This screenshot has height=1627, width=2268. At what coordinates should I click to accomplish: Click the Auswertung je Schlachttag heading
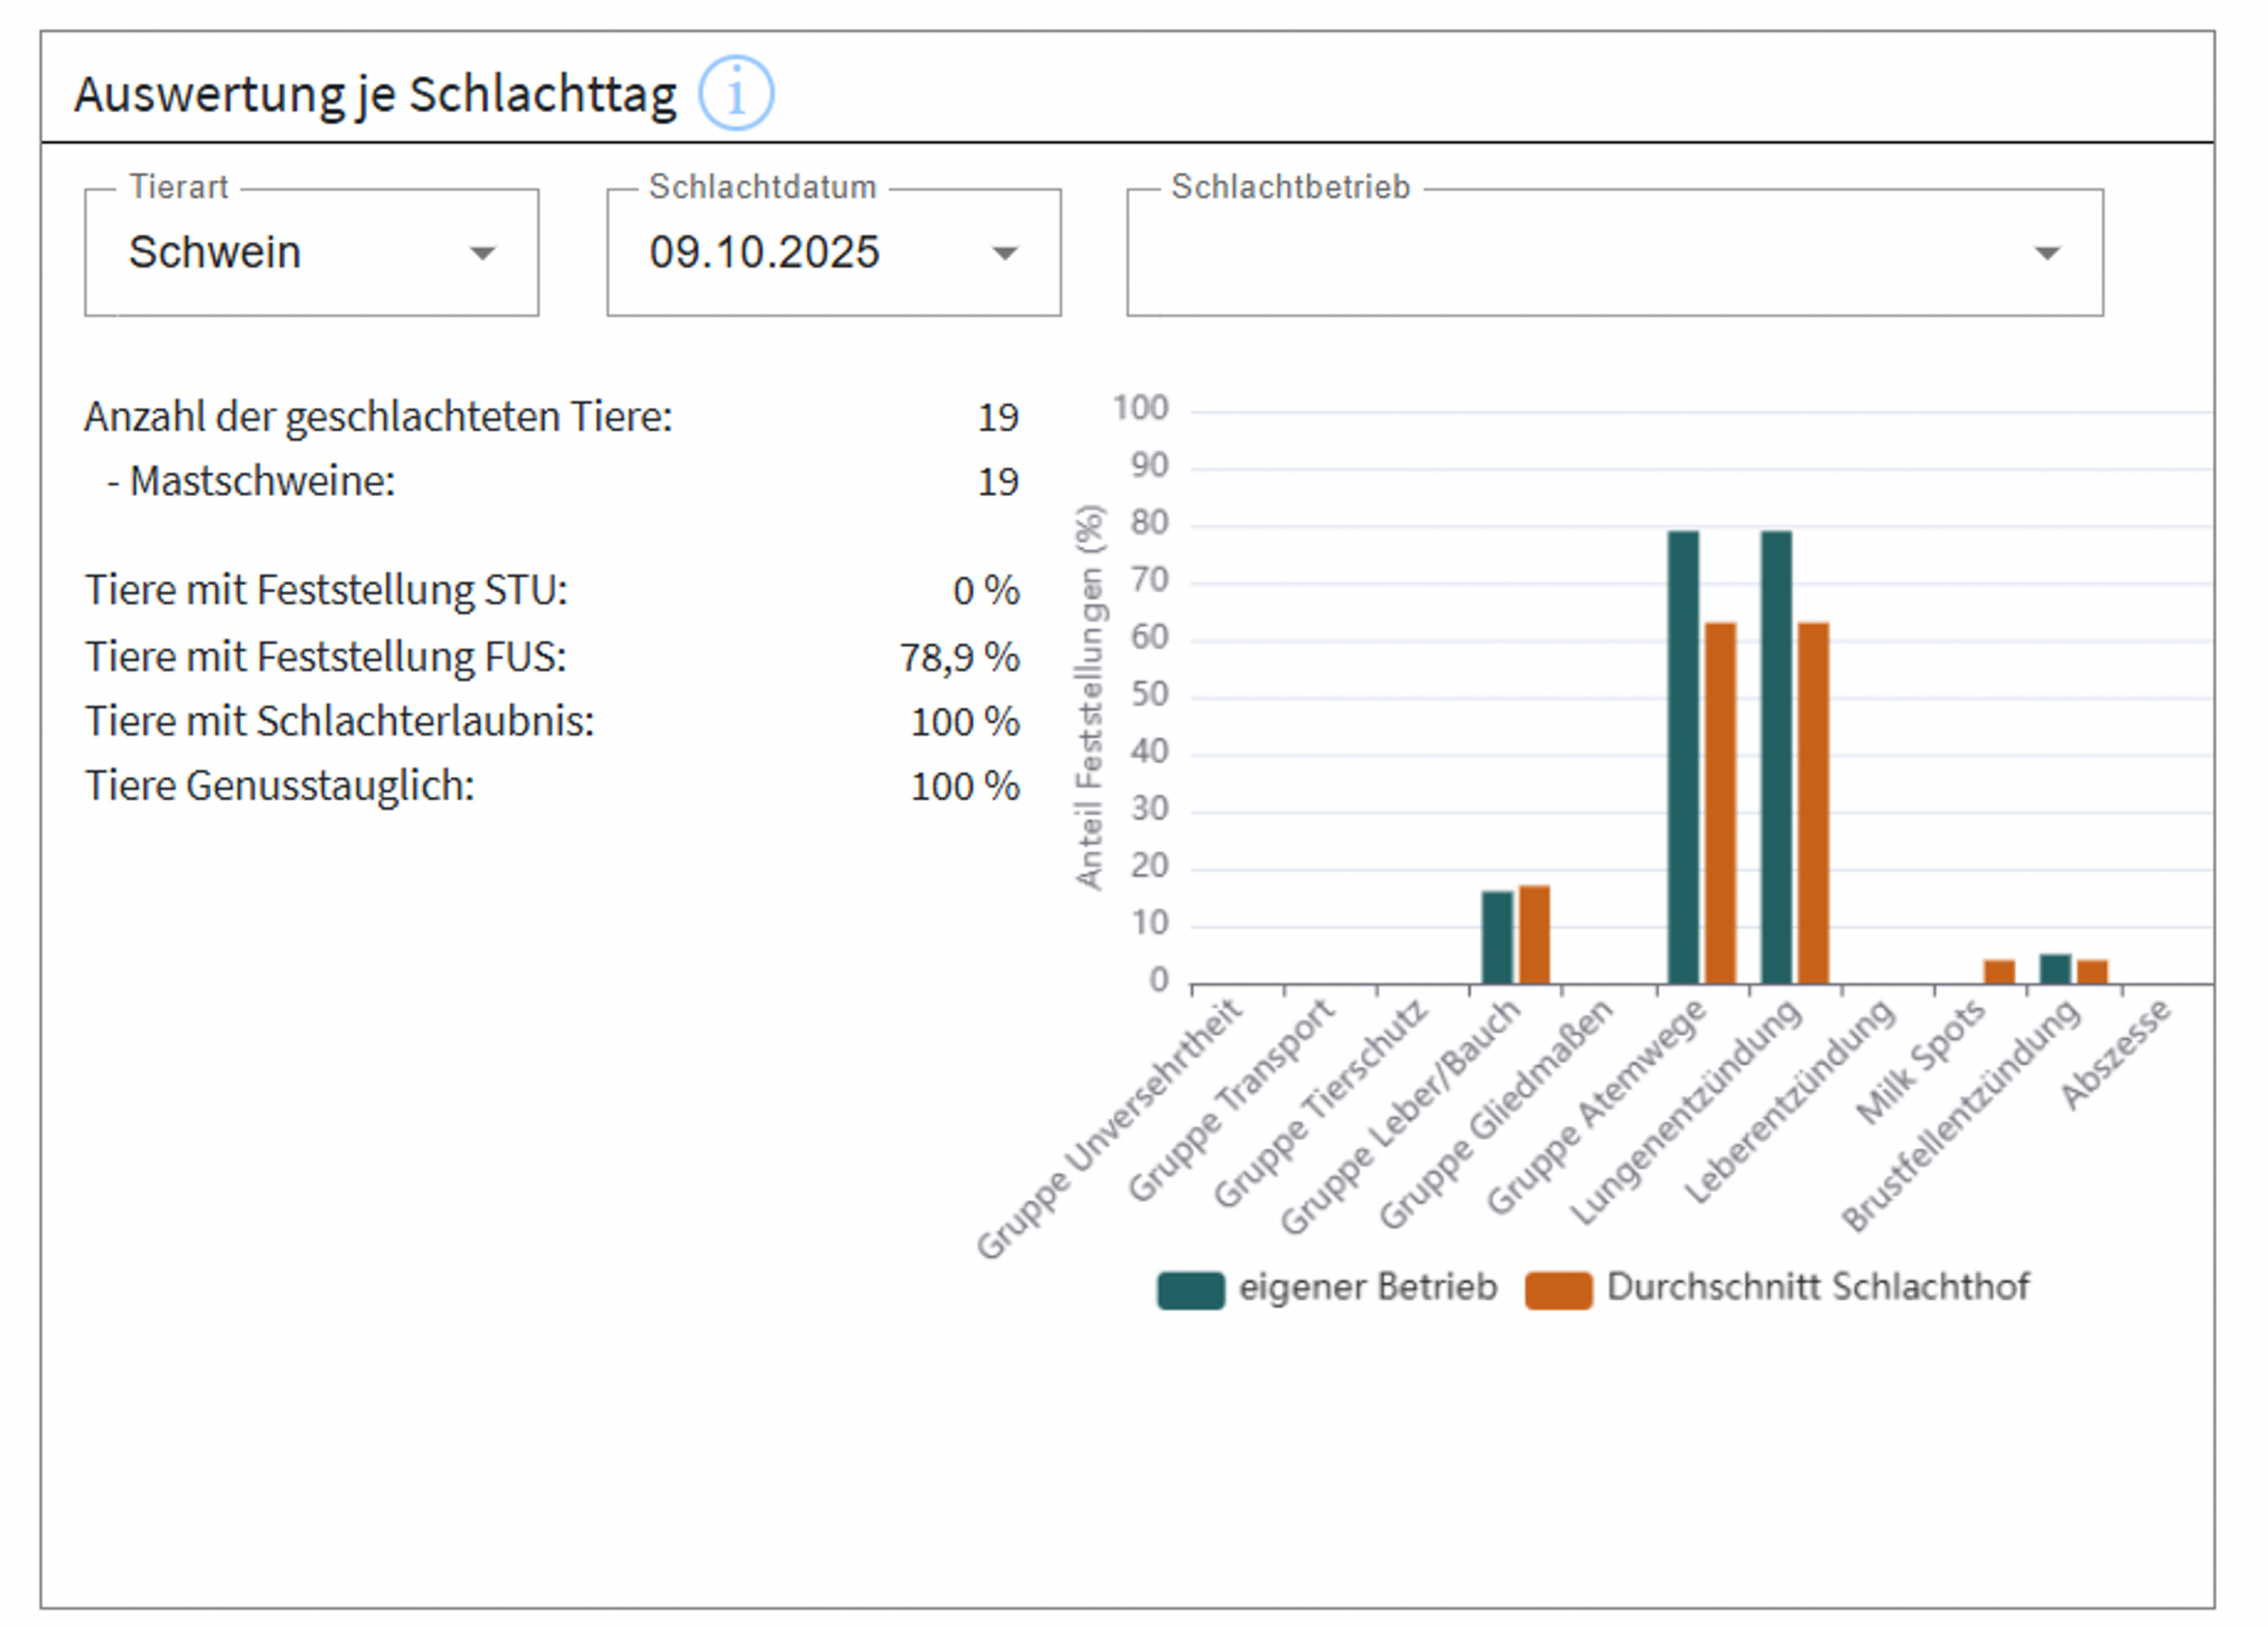click(375, 95)
